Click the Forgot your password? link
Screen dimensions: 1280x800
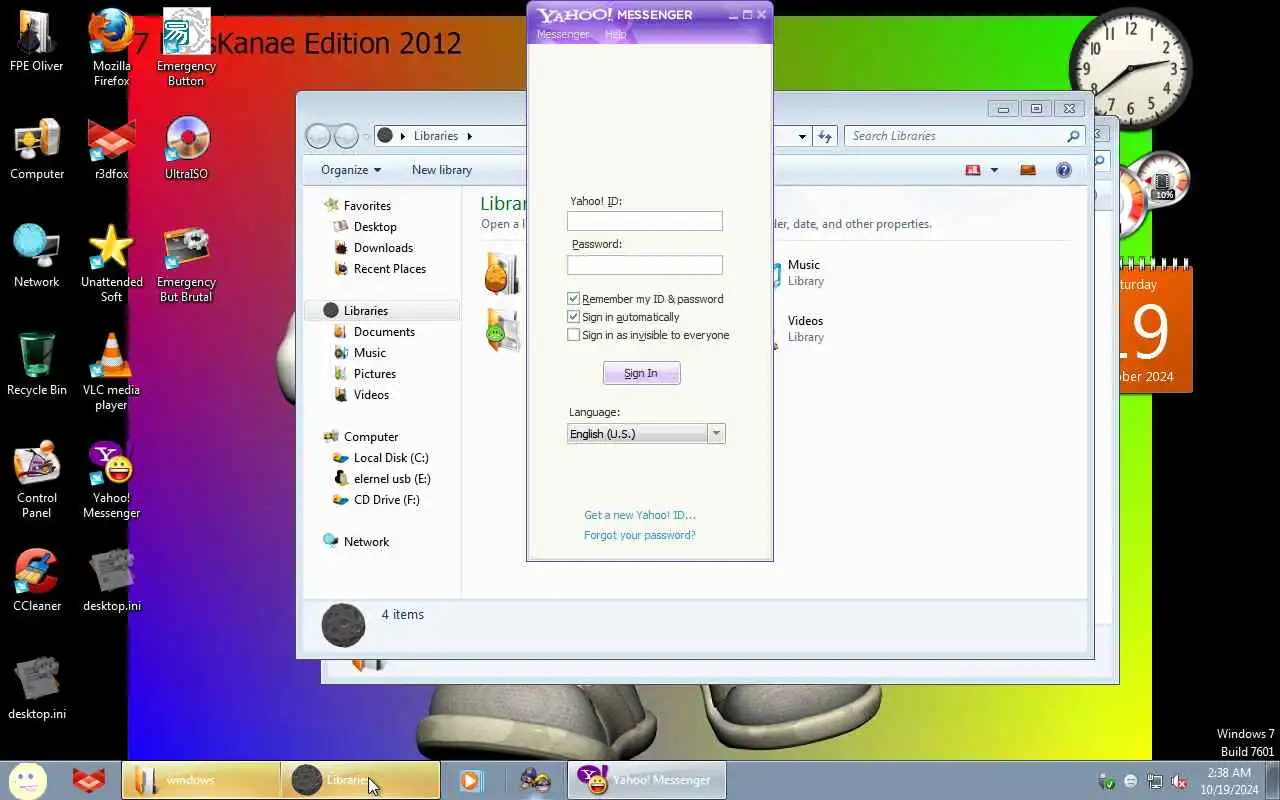tap(640, 535)
